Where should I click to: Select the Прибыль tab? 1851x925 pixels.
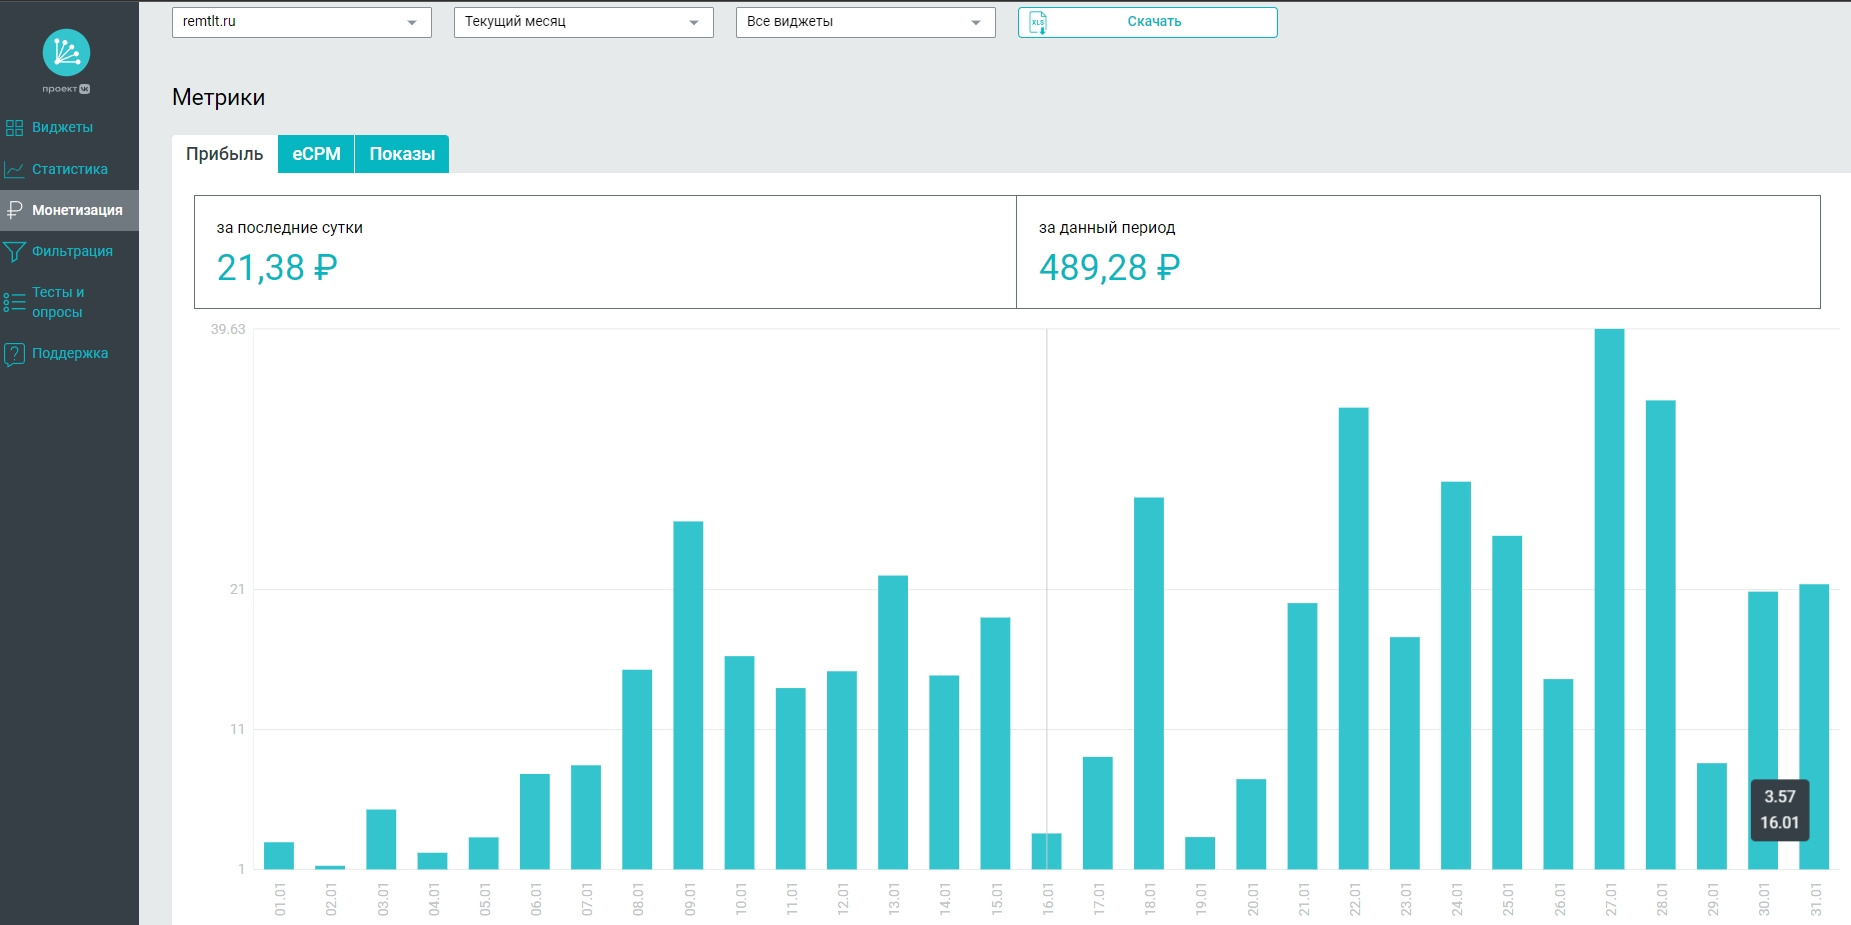click(224, 154)
